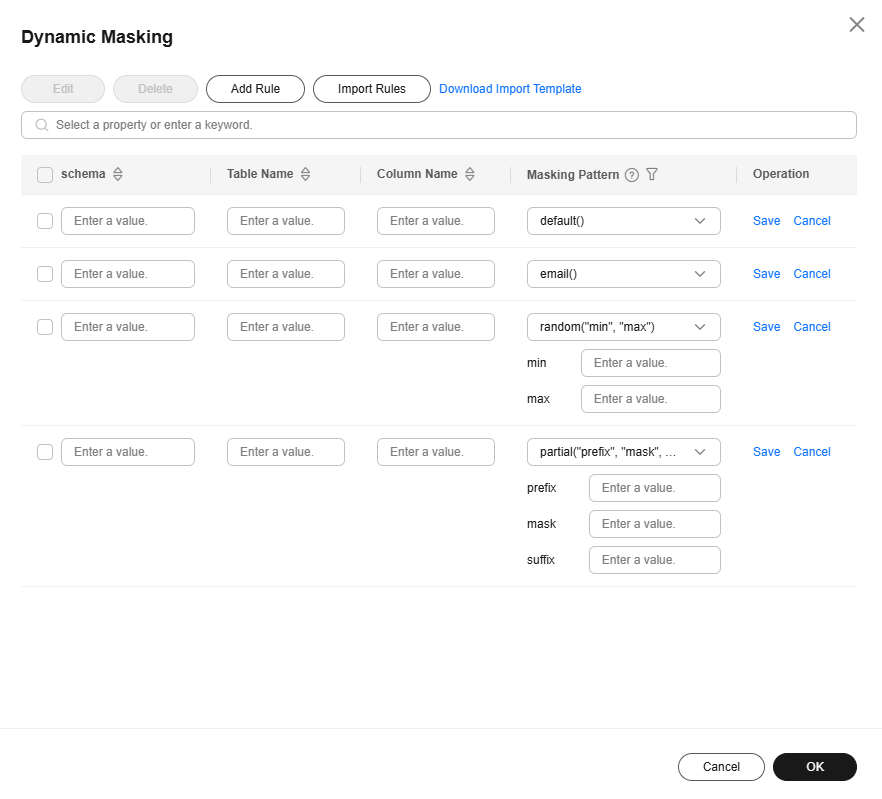Tick the random rule row checkbox

pyautogui.click(x=45, y=327)
